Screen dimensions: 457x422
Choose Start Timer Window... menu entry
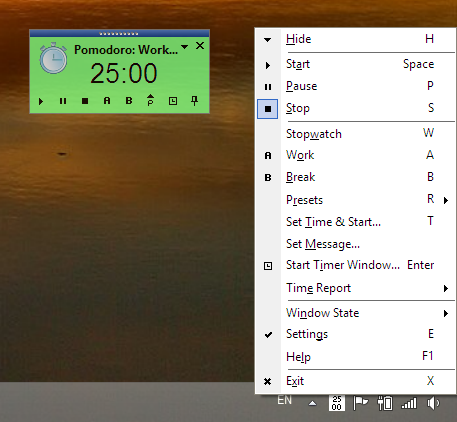[356, 265]
